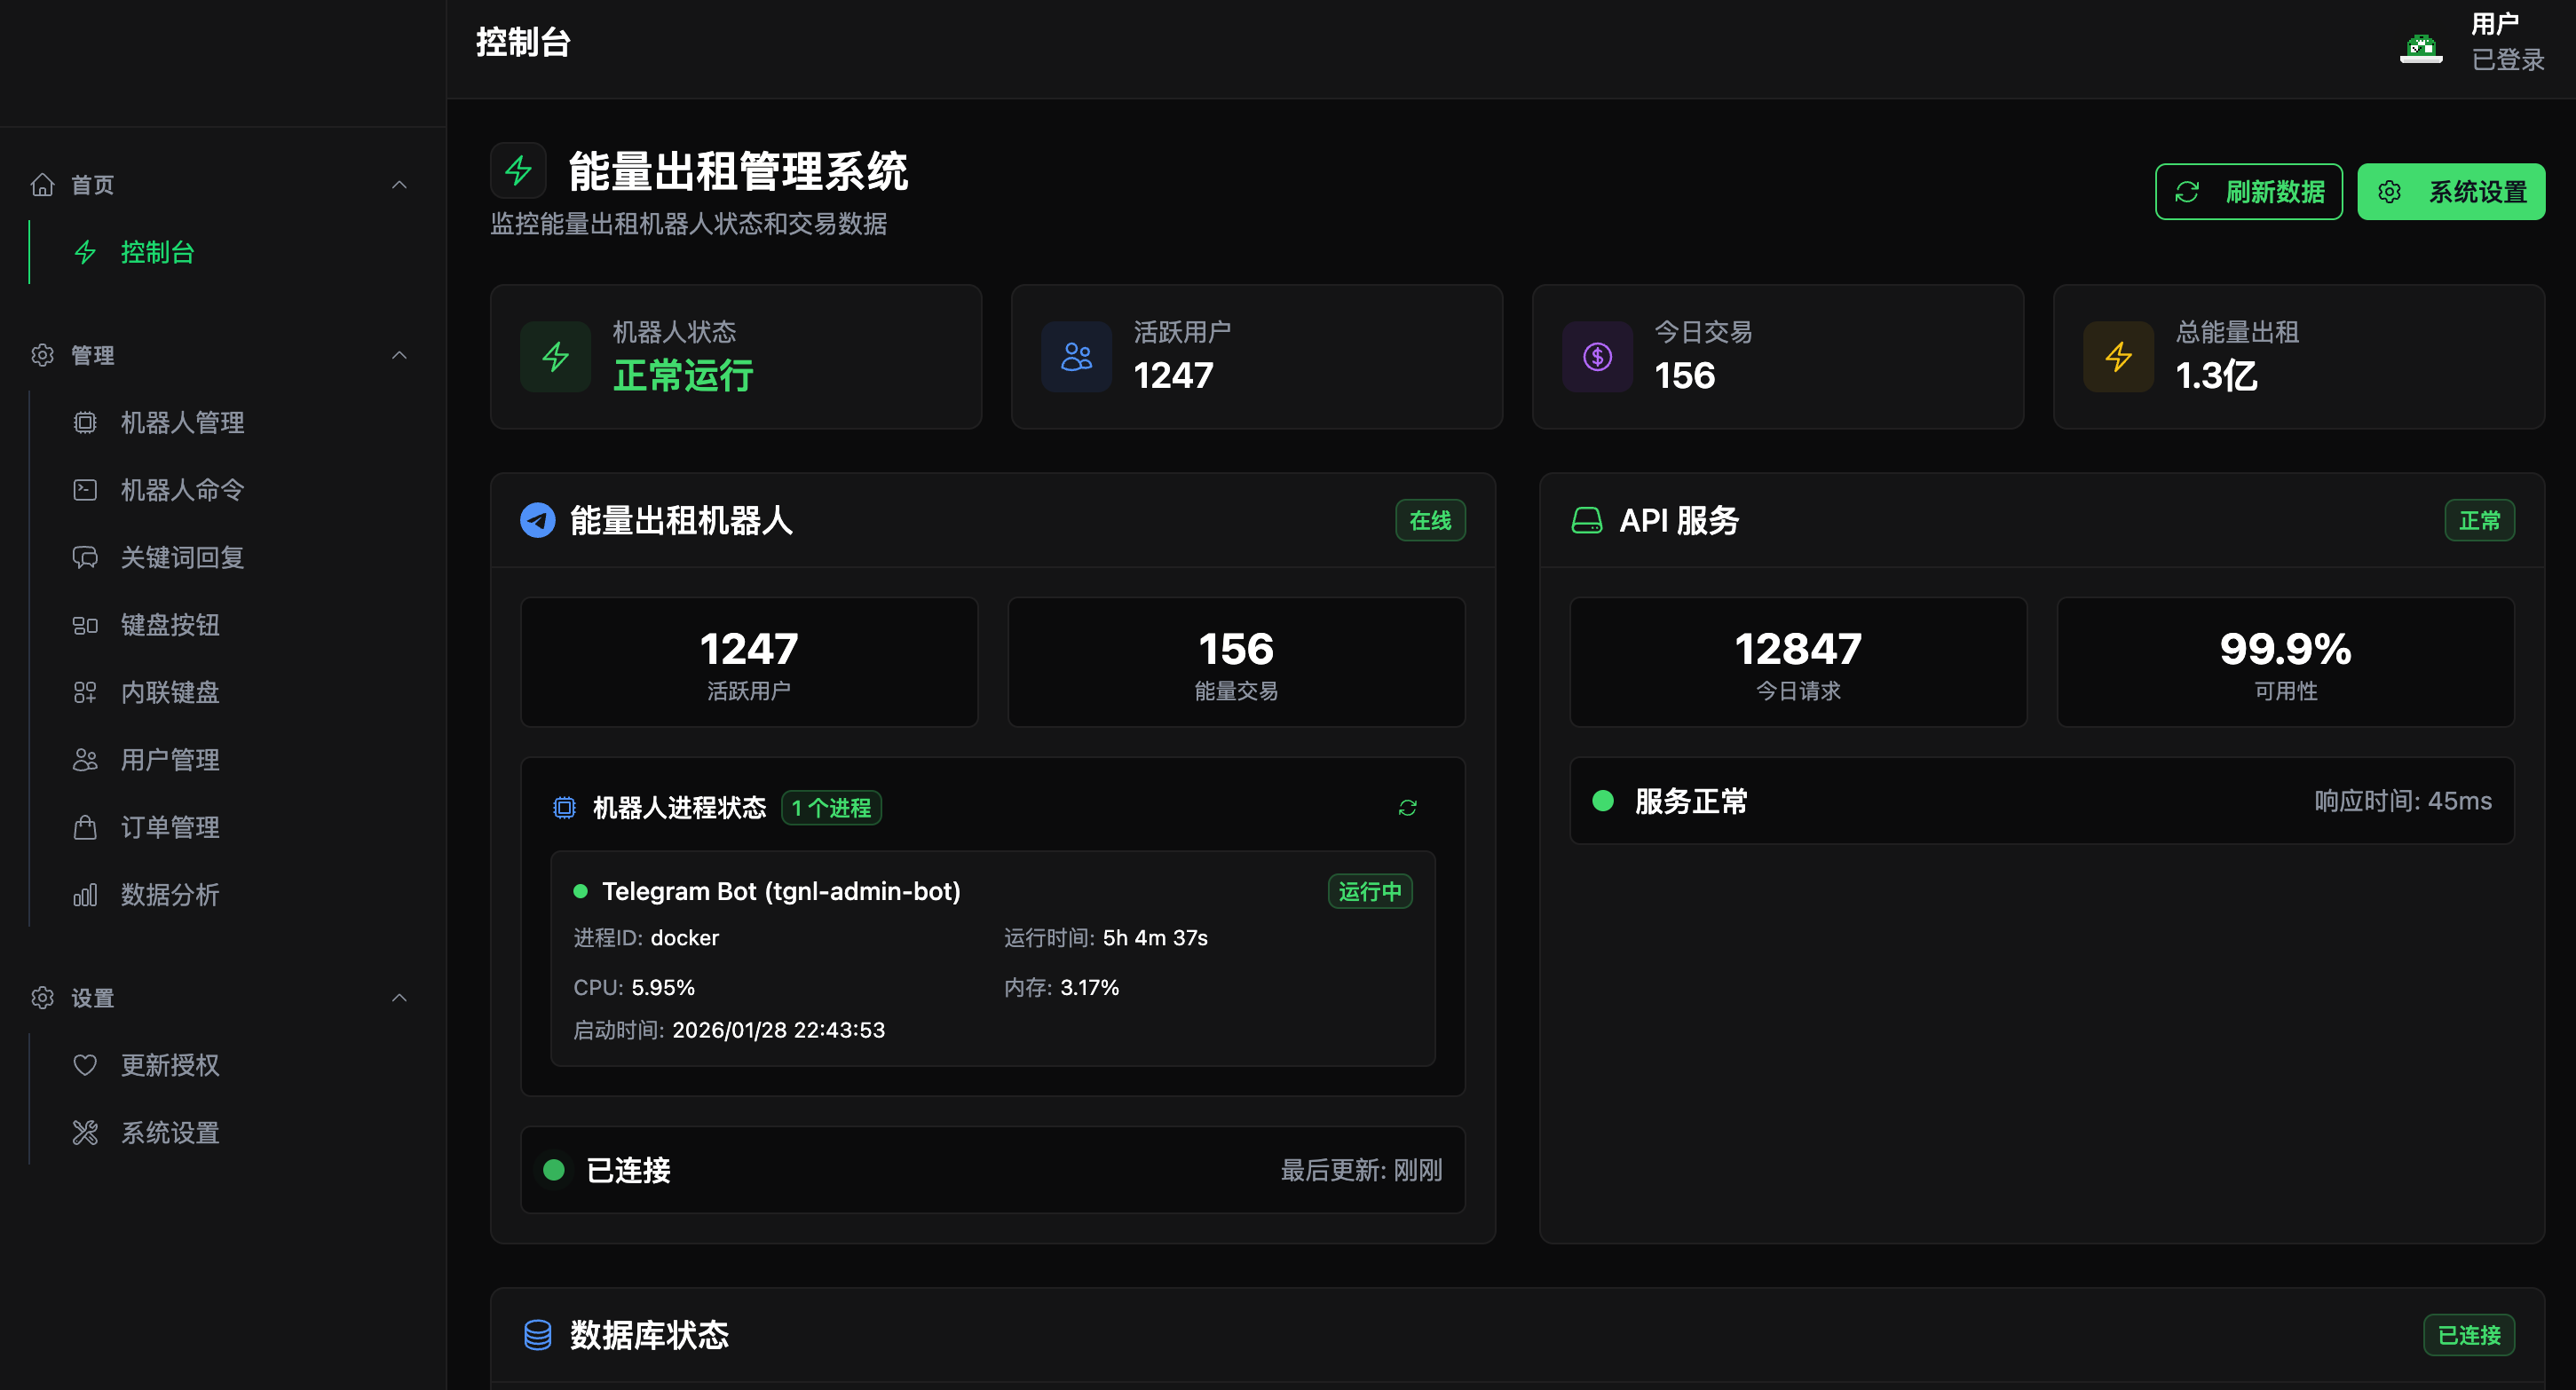Open 订单管理 shopping bag icon
2576x1390 pixels.
[84, 827]
